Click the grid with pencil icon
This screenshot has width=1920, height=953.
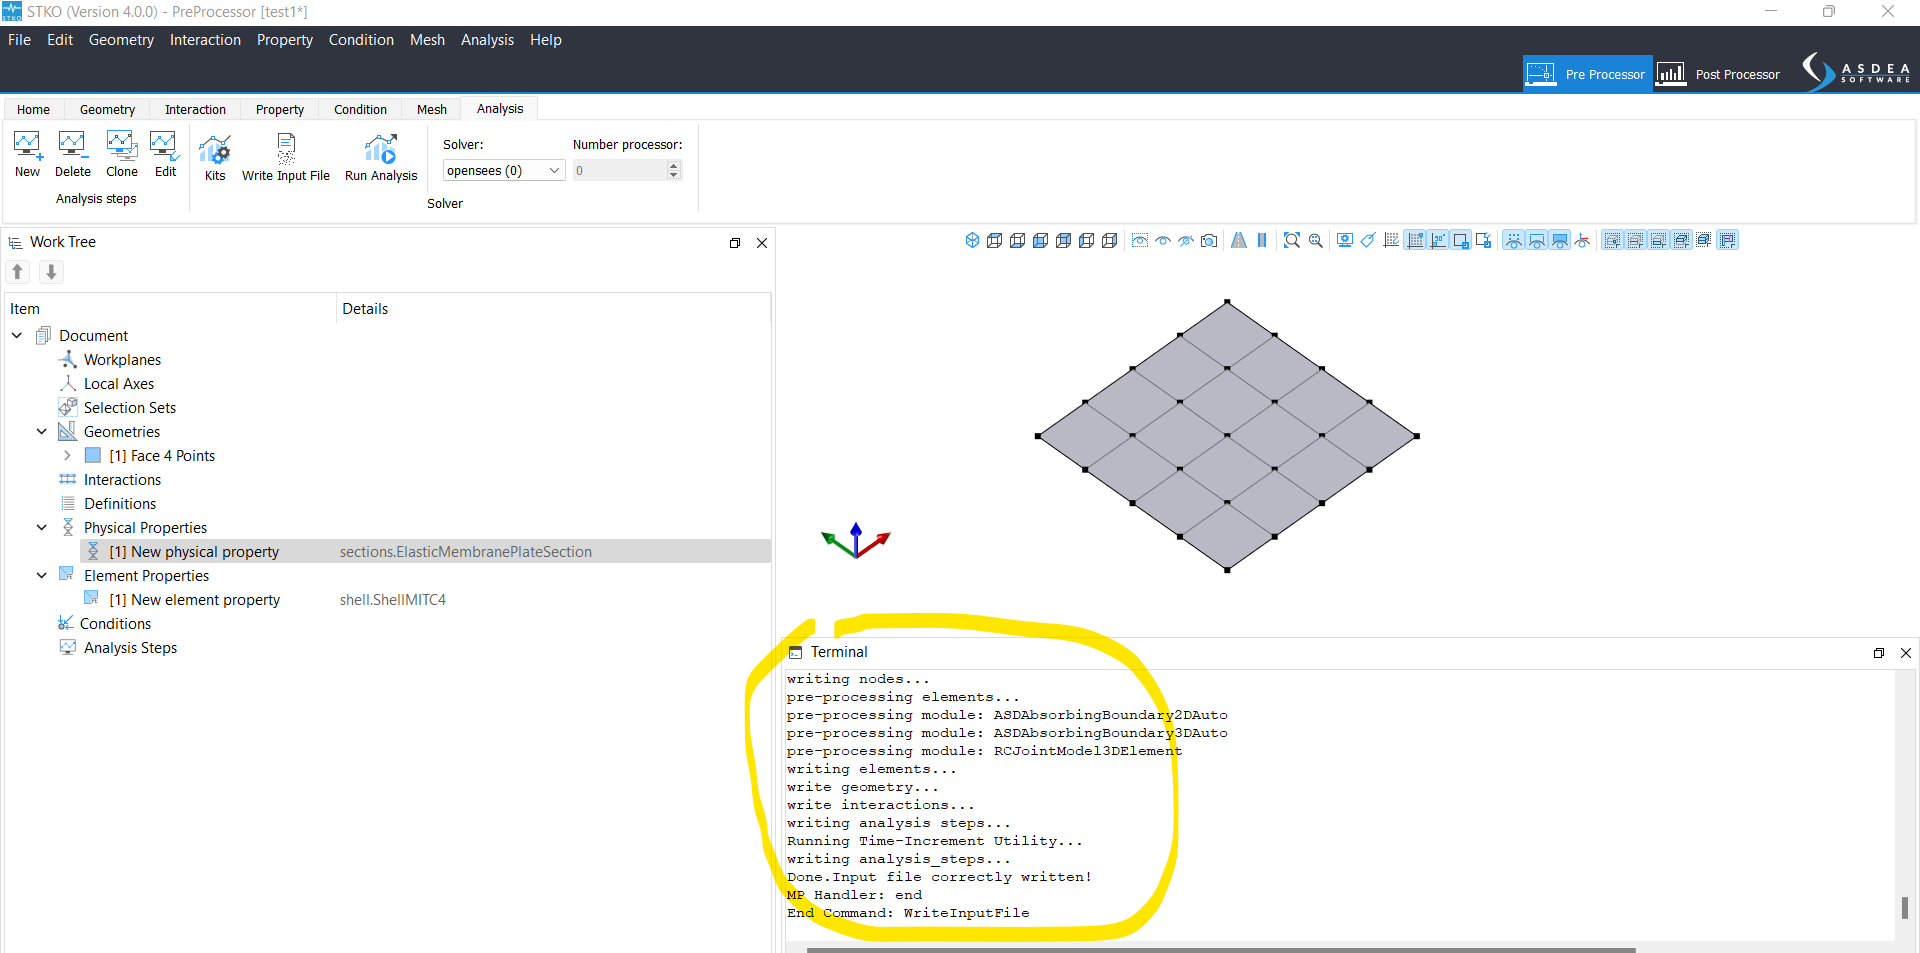[x=1391, y=240]
